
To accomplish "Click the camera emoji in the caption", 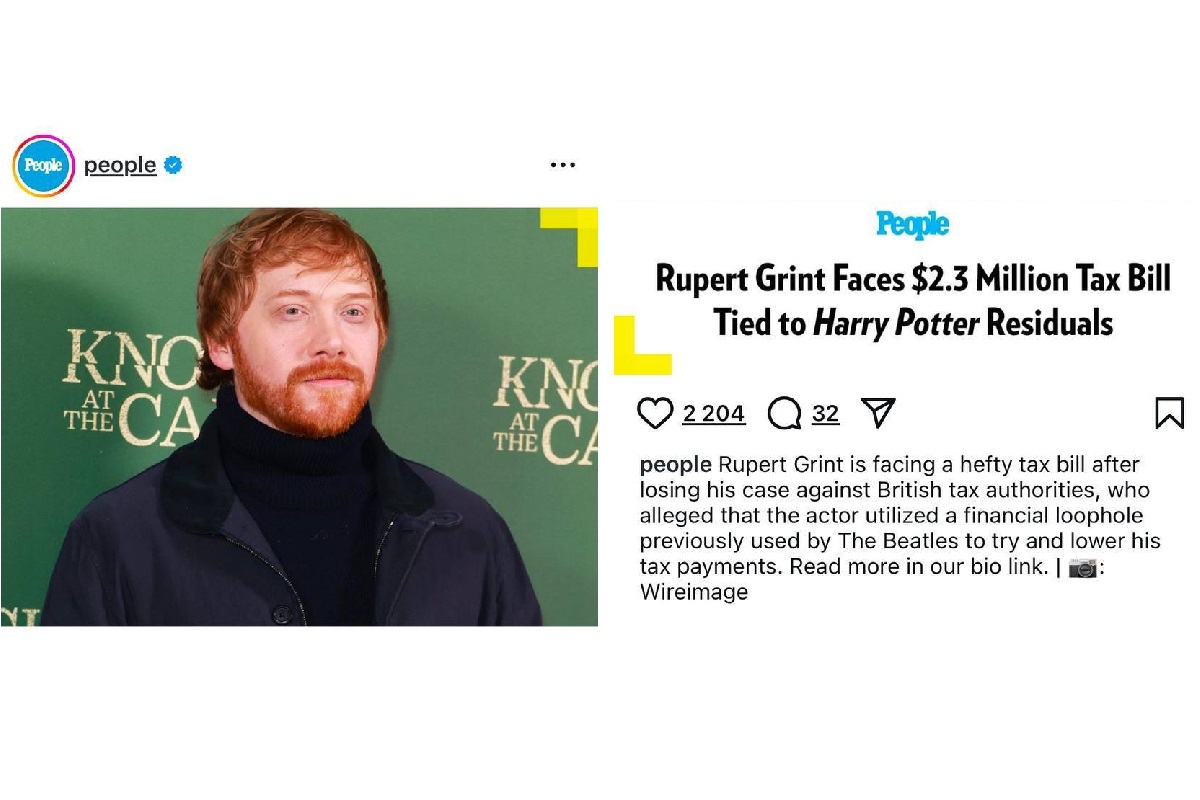I will pyautogui.click(x=1083, y=568).
